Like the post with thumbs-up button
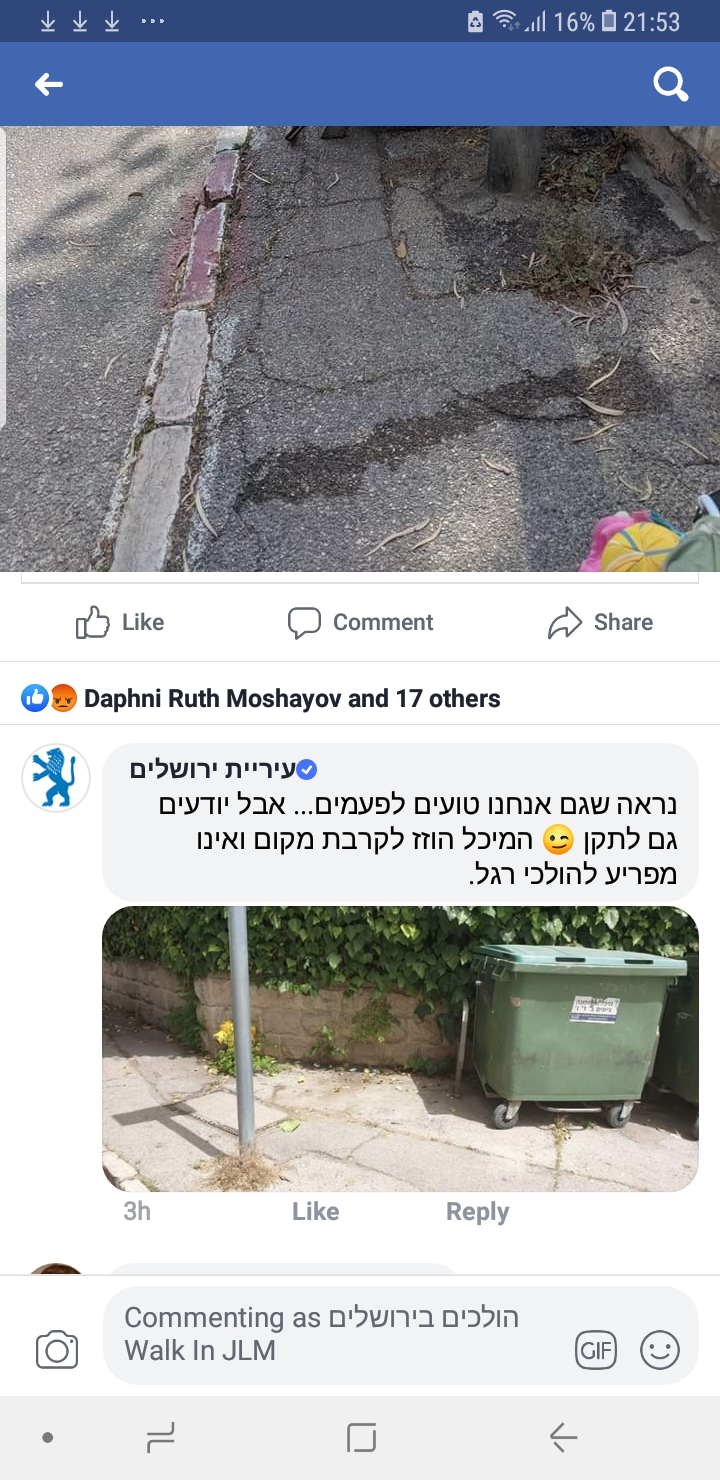 120,622
